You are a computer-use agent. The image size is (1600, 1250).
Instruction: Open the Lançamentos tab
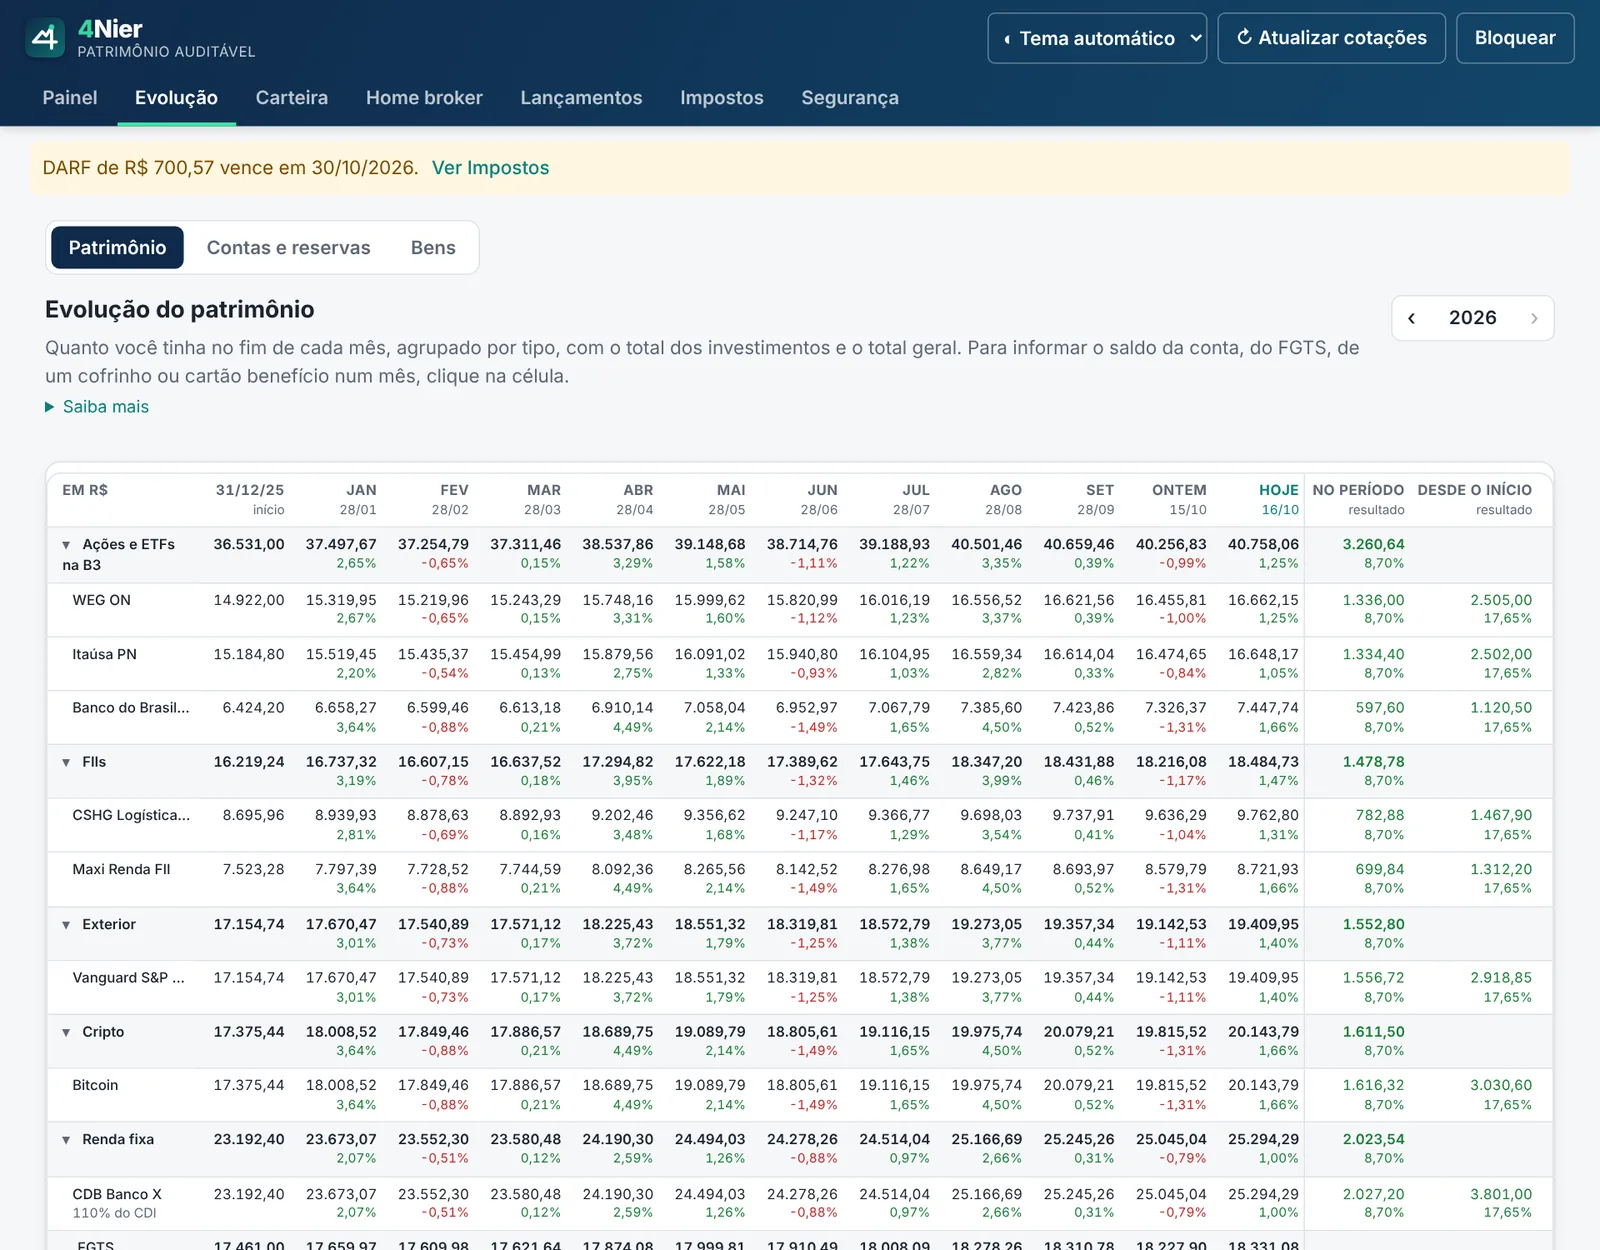point(581,98)
